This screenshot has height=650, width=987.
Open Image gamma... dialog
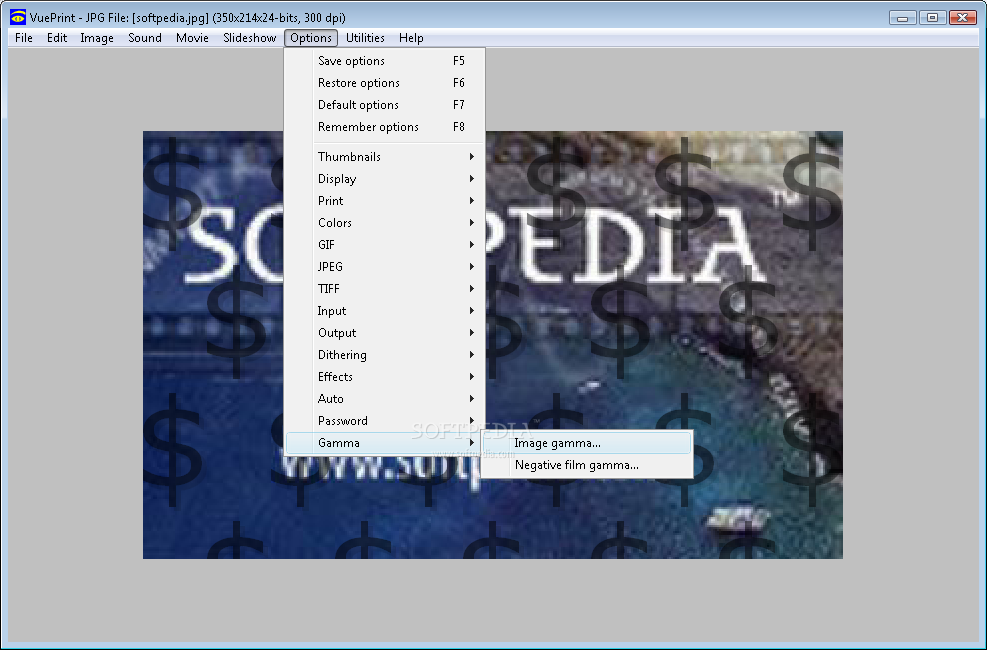(587, 443)
